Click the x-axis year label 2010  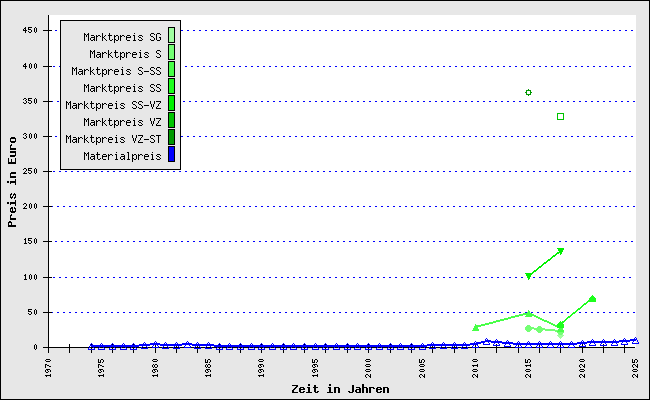point(475,368)
